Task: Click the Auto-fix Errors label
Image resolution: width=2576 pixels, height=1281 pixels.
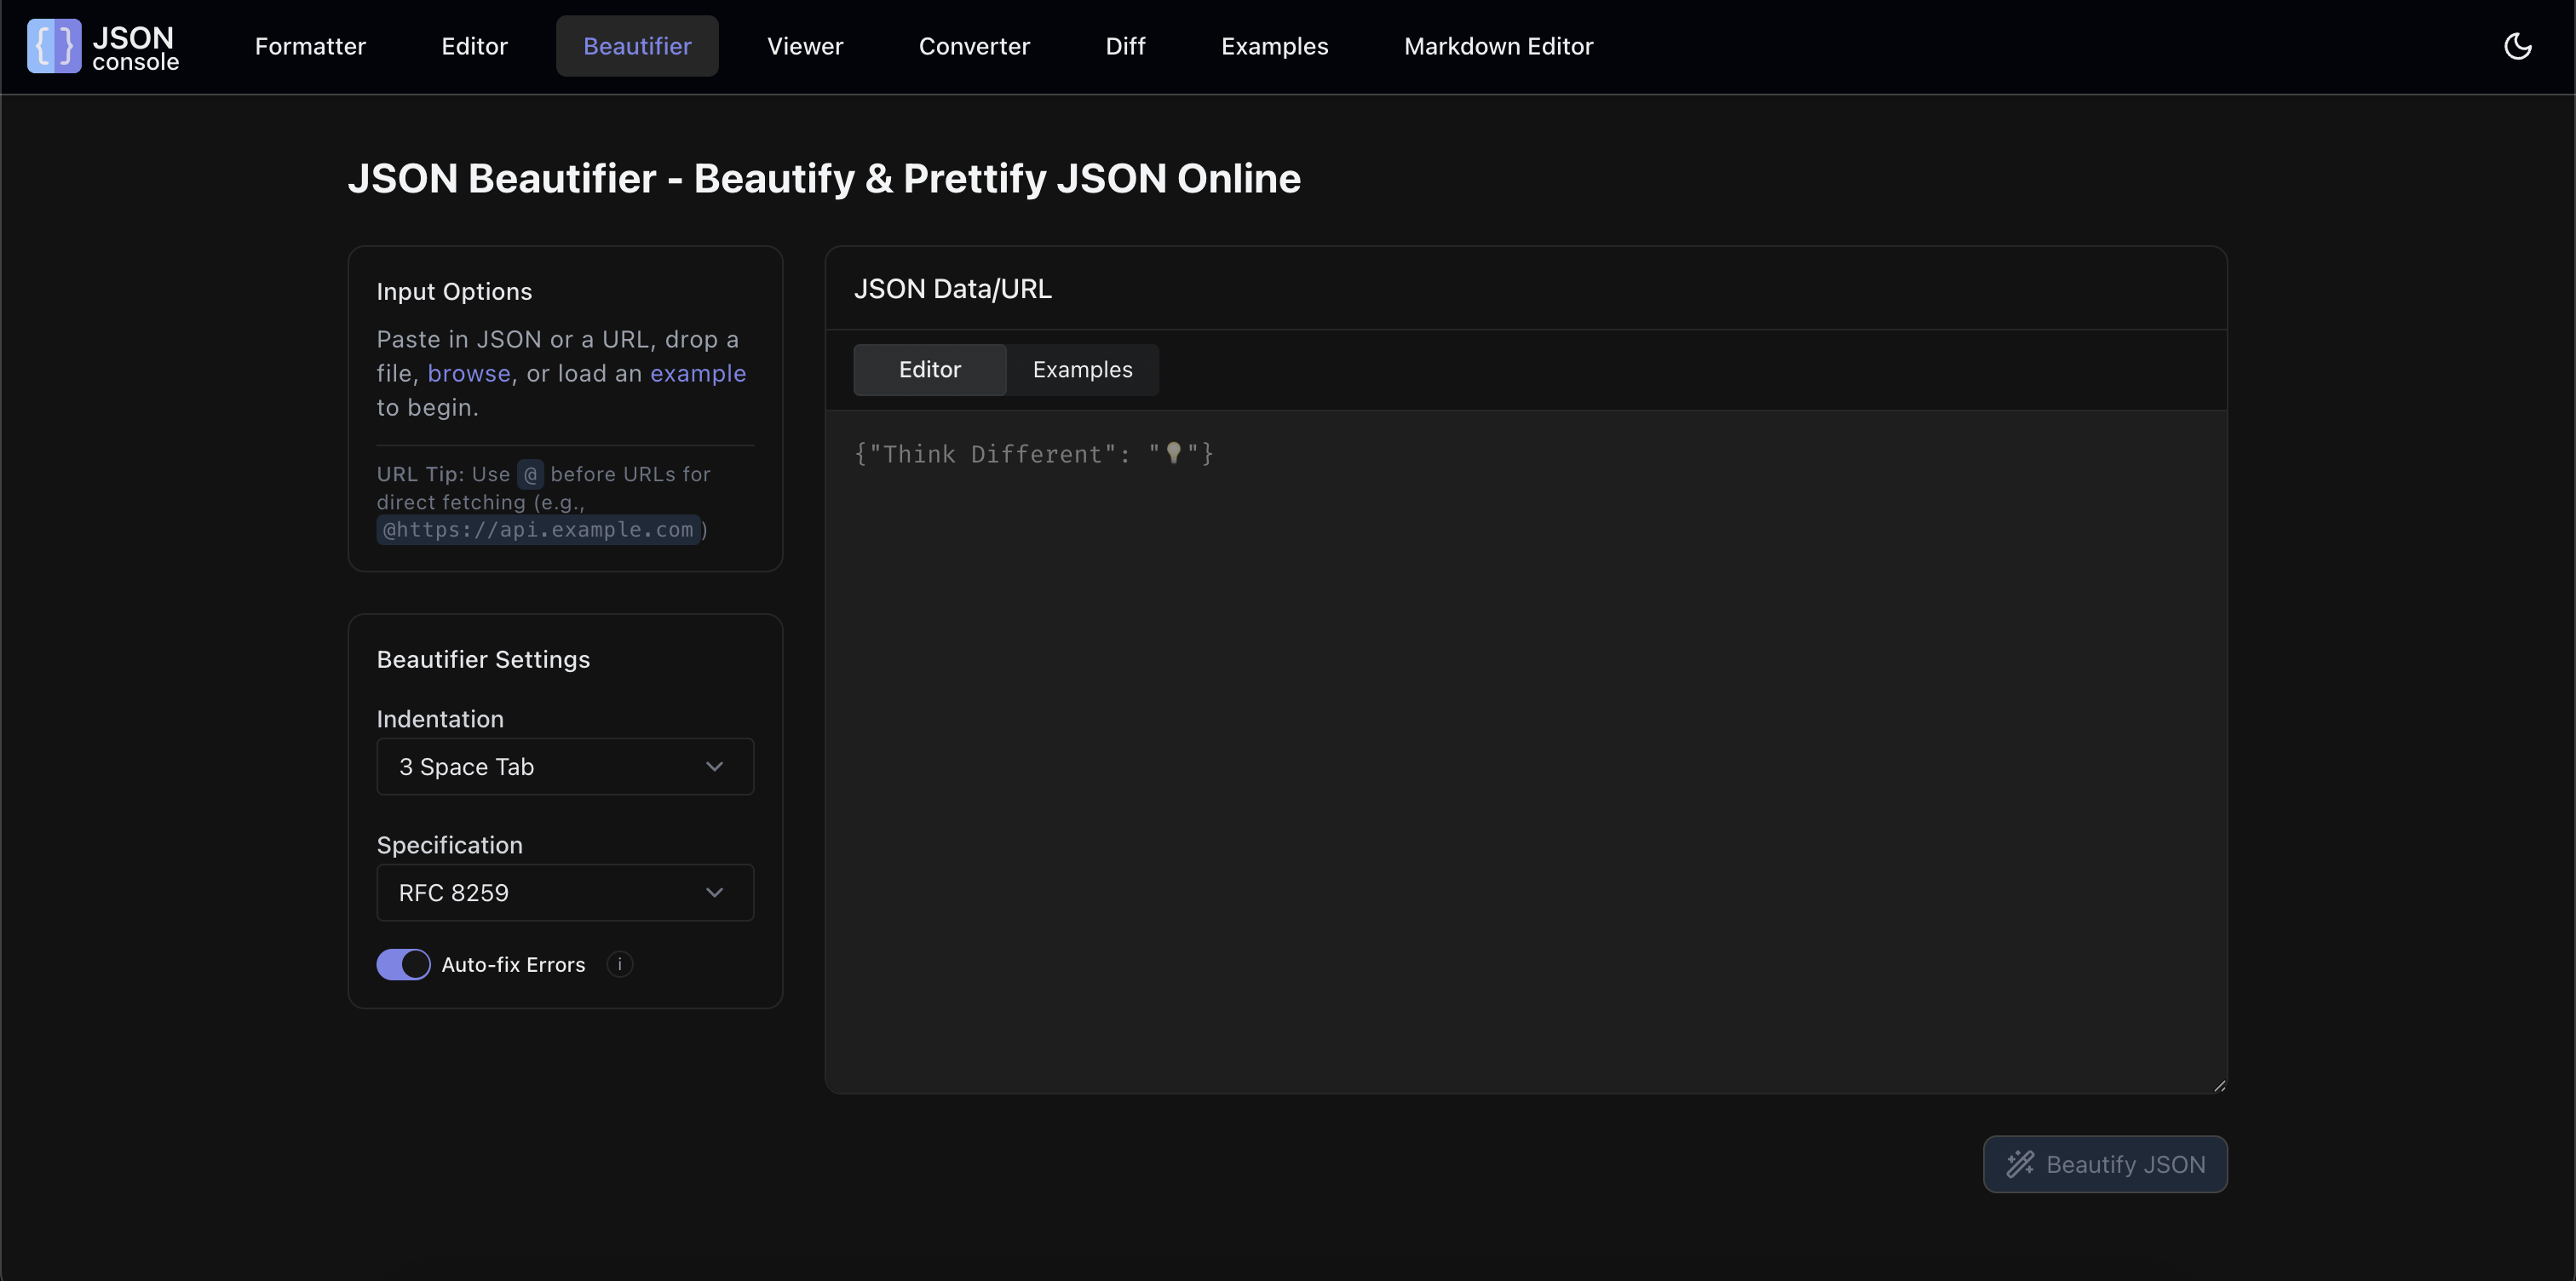Action: [x=513, y=965]
